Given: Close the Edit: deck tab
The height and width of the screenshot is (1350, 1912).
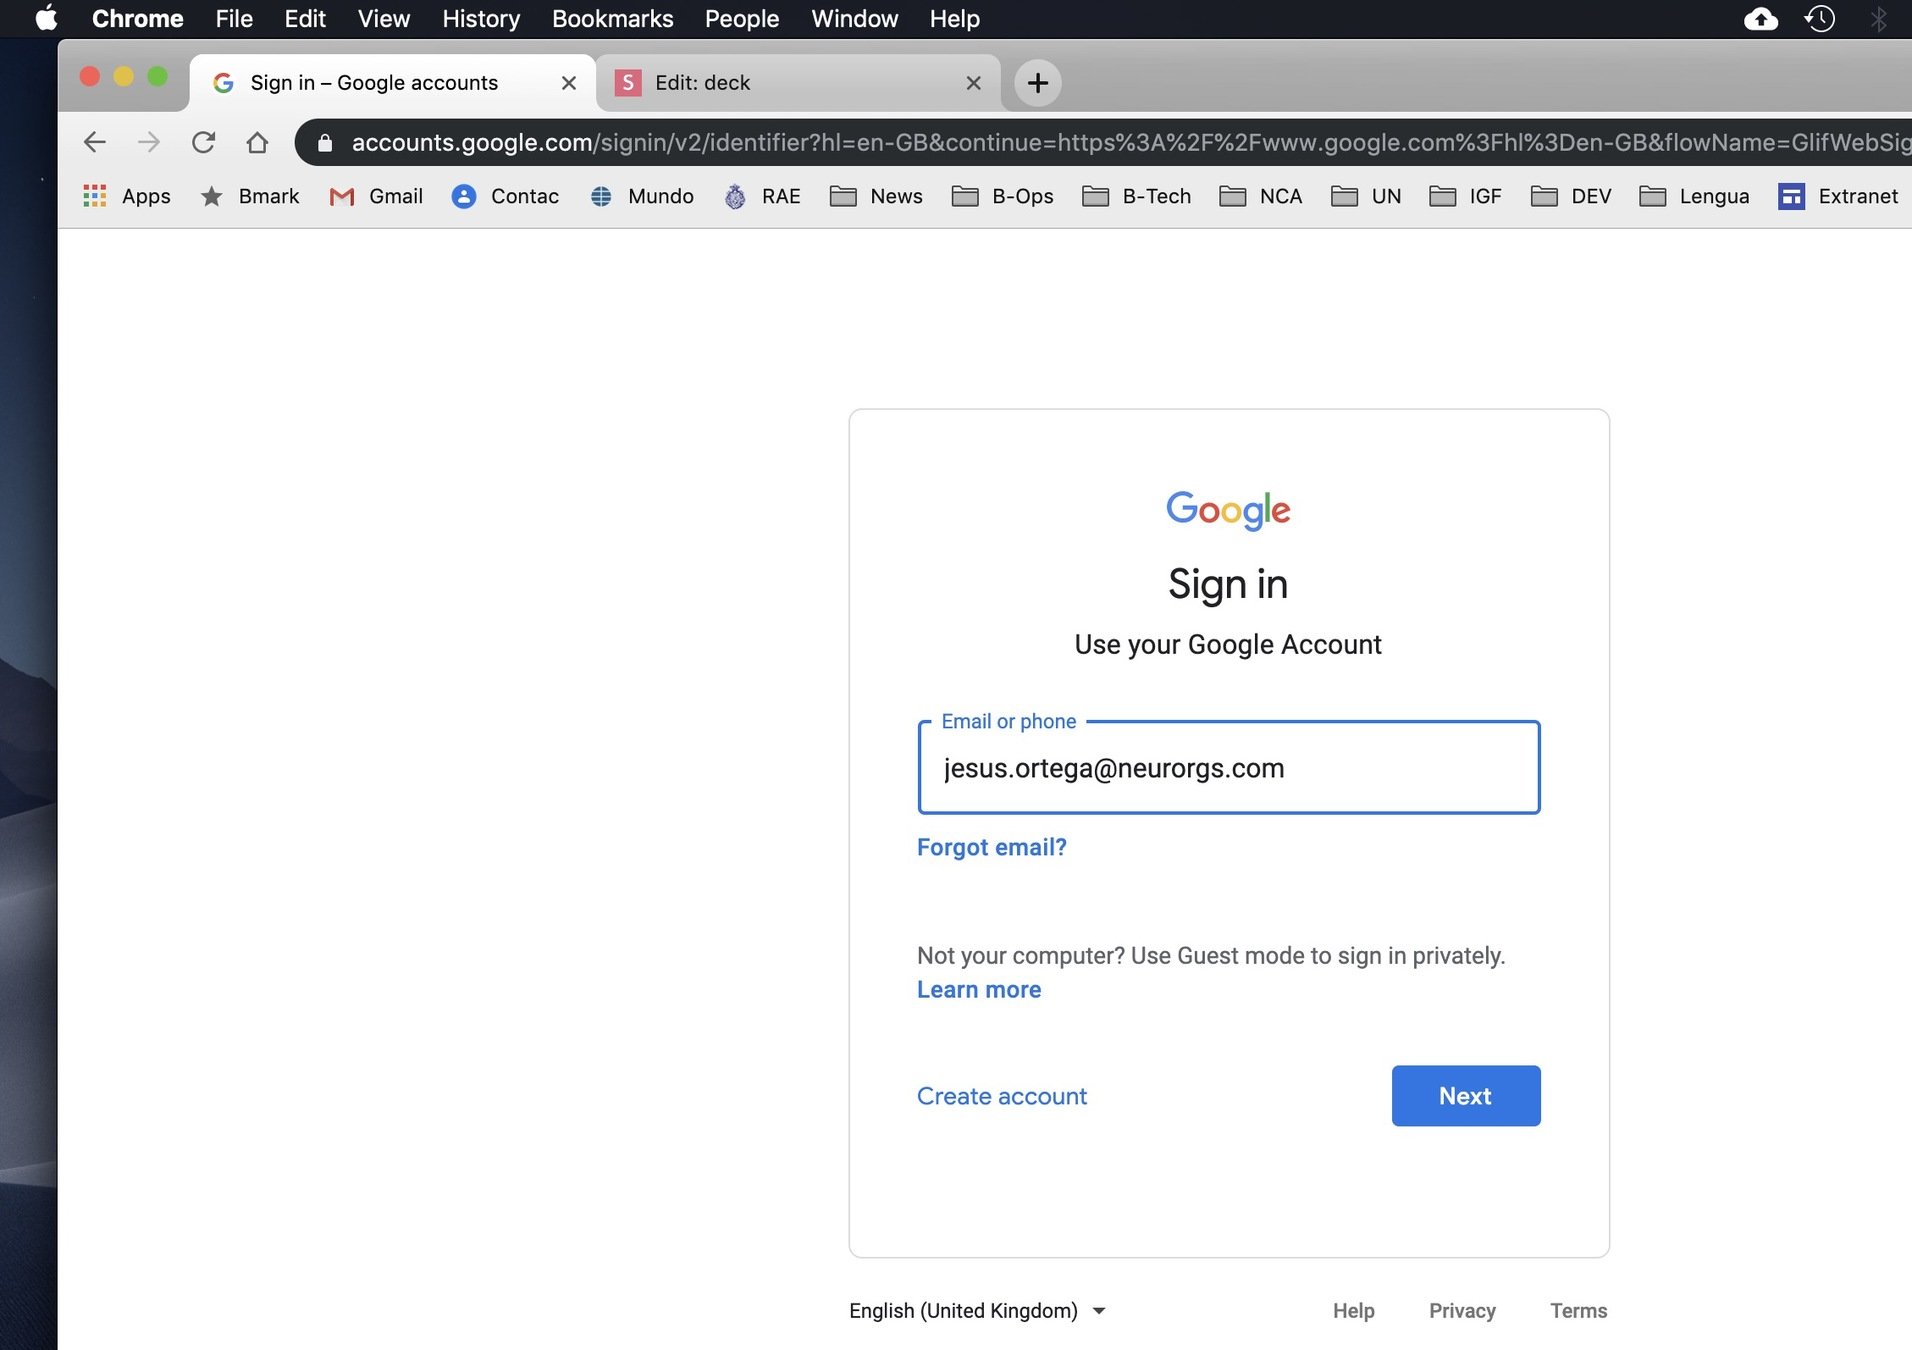Looking at the screenshot, I should point(973,83).
